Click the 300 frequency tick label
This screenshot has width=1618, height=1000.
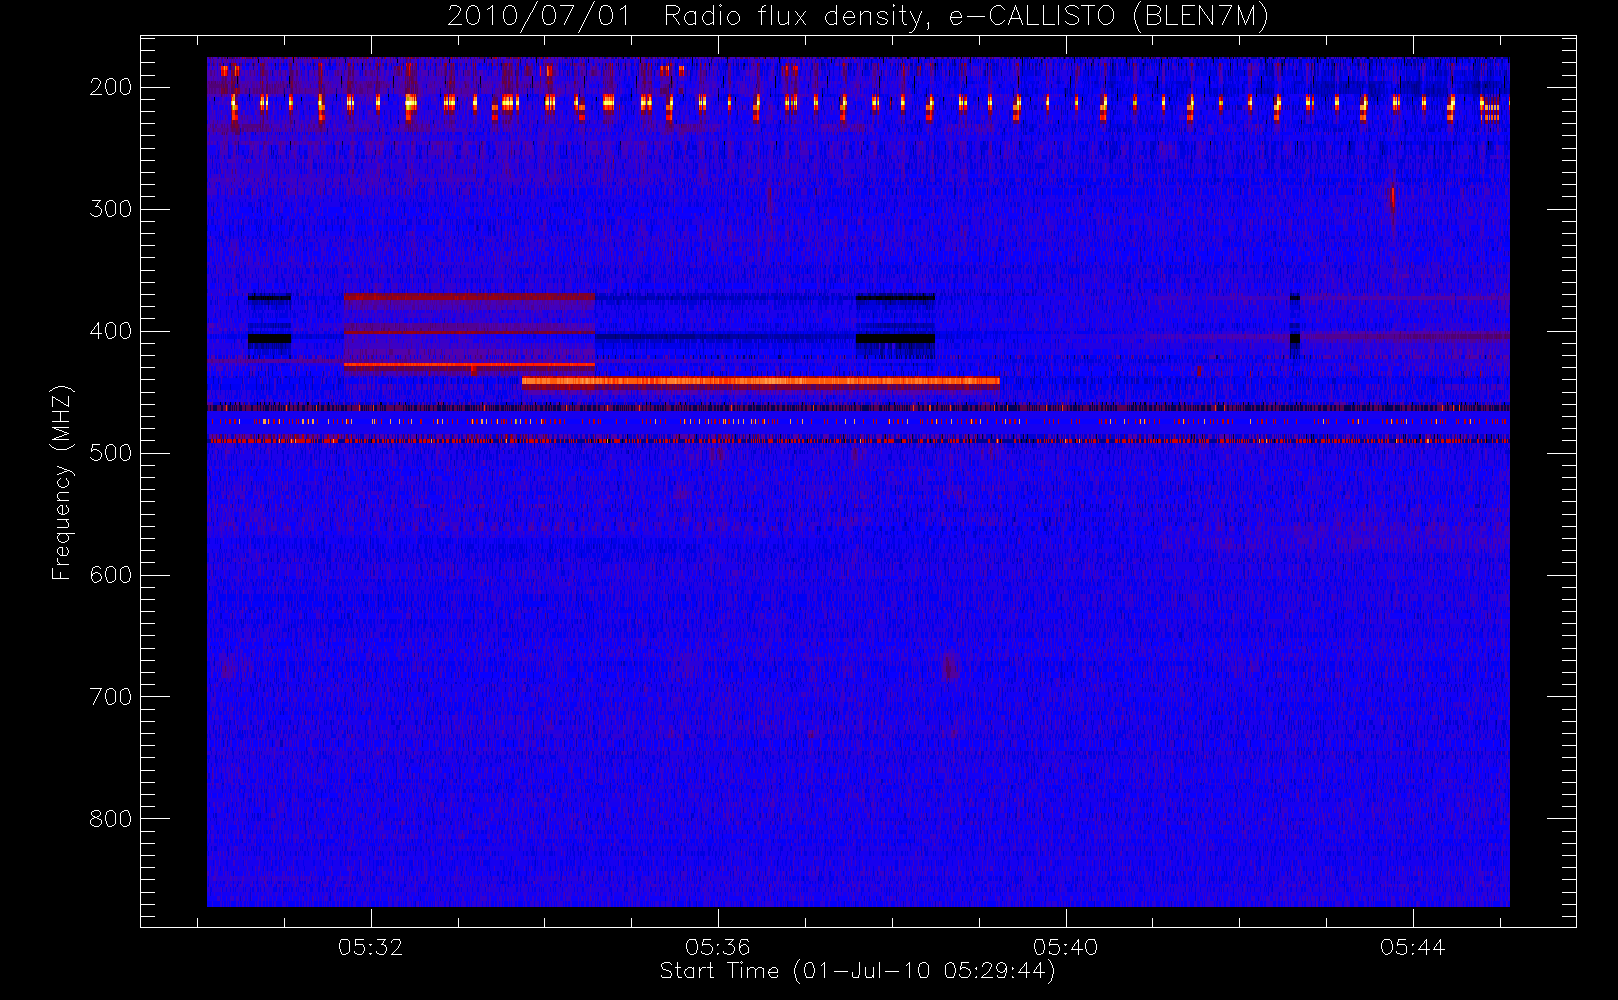(110, 209)
